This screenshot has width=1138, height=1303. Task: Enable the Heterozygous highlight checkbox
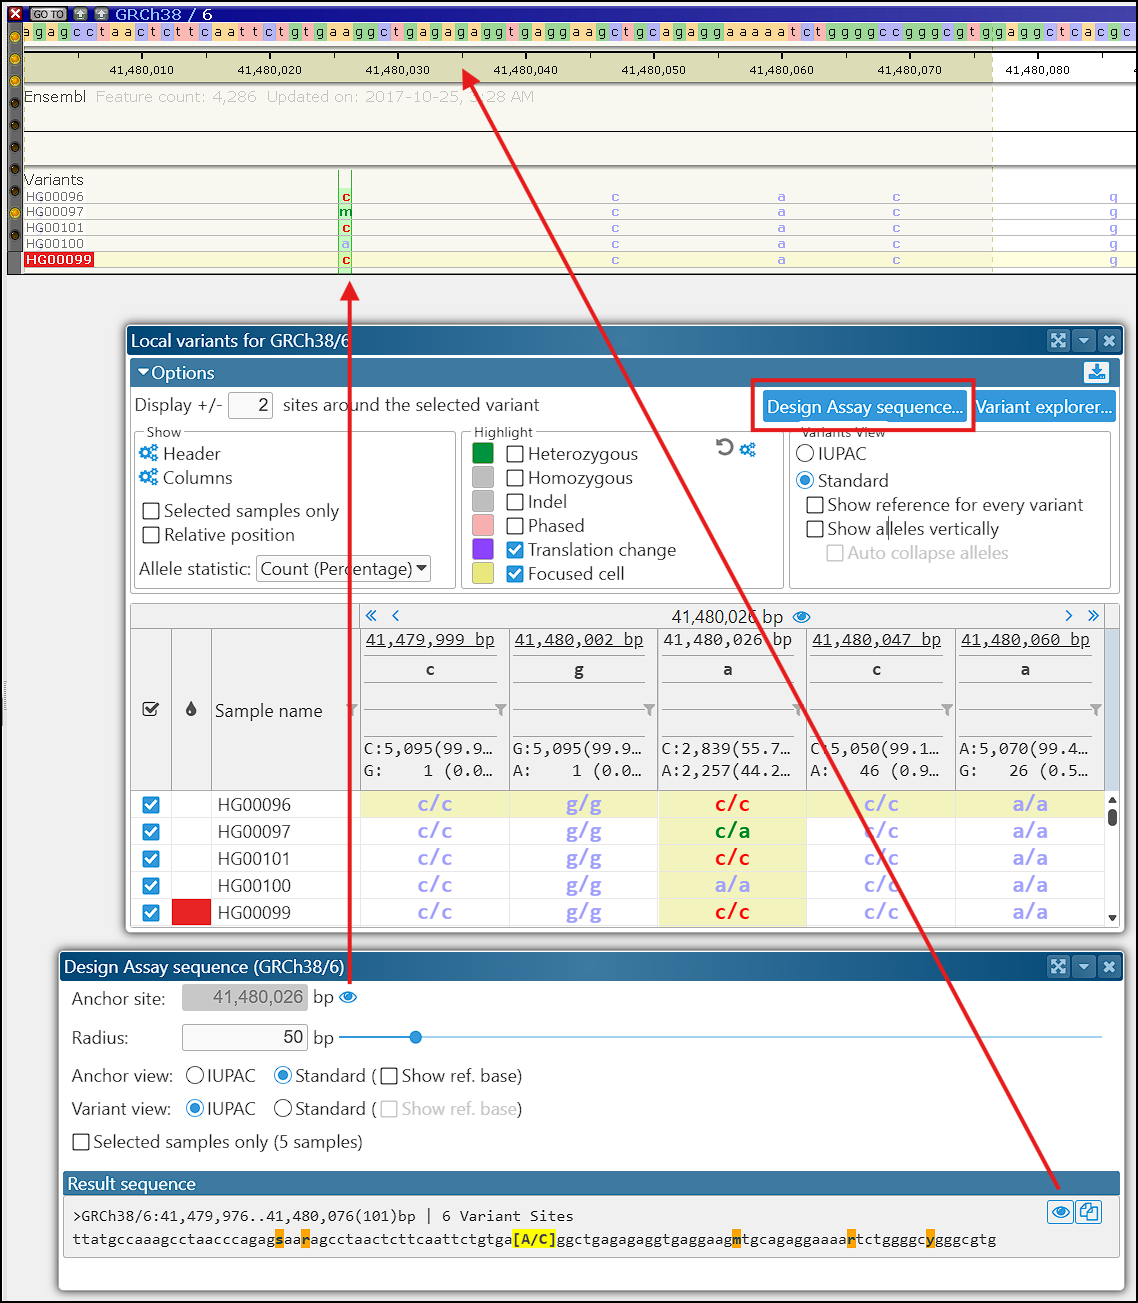coord(516,454)
